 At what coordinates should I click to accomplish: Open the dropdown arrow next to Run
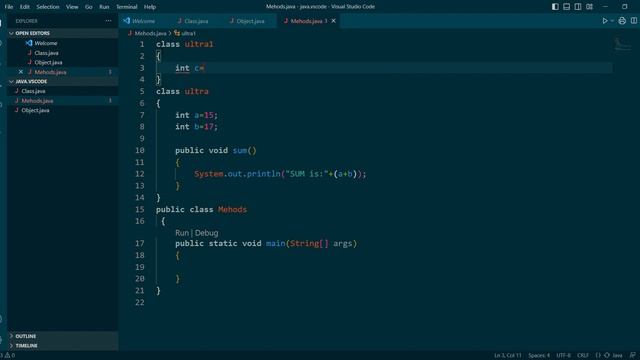click(612, 21)
